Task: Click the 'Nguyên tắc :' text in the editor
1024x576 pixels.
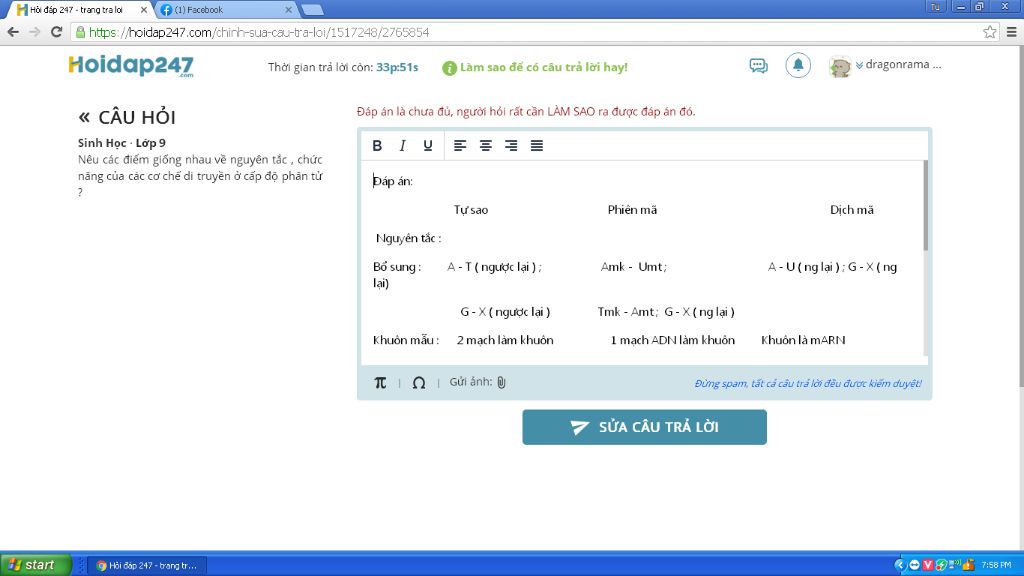Action: pos(409,238)
